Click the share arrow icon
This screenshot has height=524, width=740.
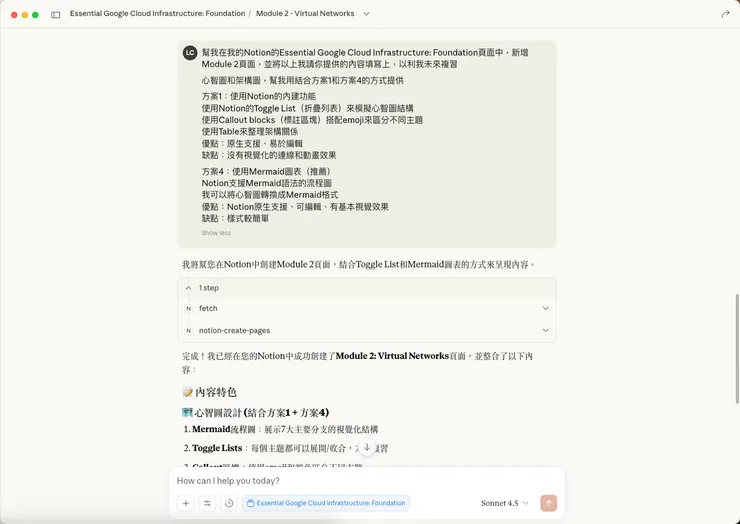click(725, 14)
